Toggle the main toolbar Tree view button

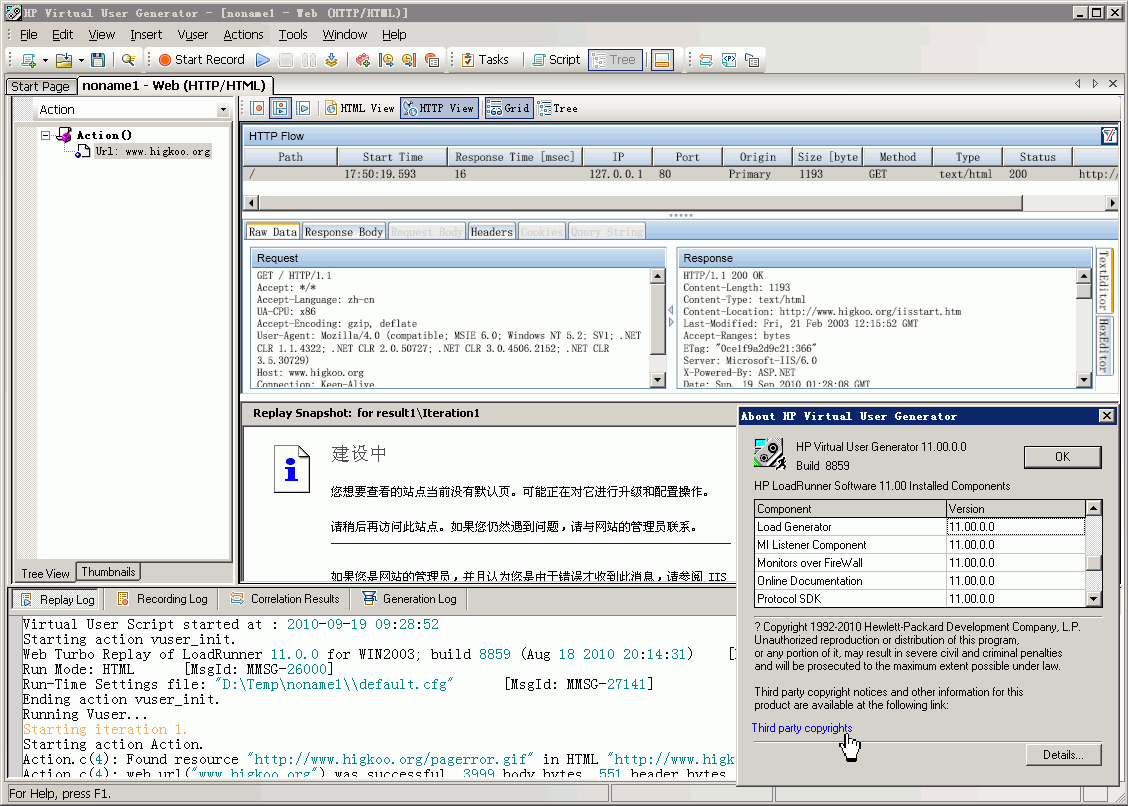coord(615,60)
